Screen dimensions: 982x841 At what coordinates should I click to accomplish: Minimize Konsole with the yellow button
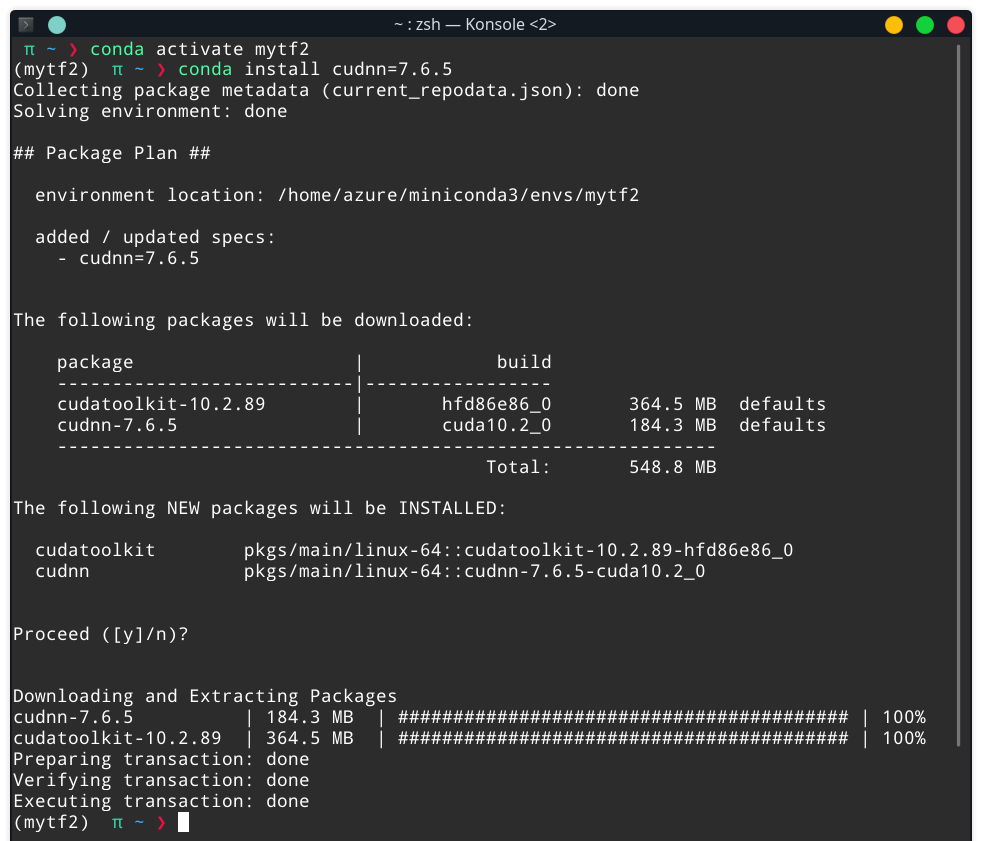pyautogui.click(x=894, y=25)
